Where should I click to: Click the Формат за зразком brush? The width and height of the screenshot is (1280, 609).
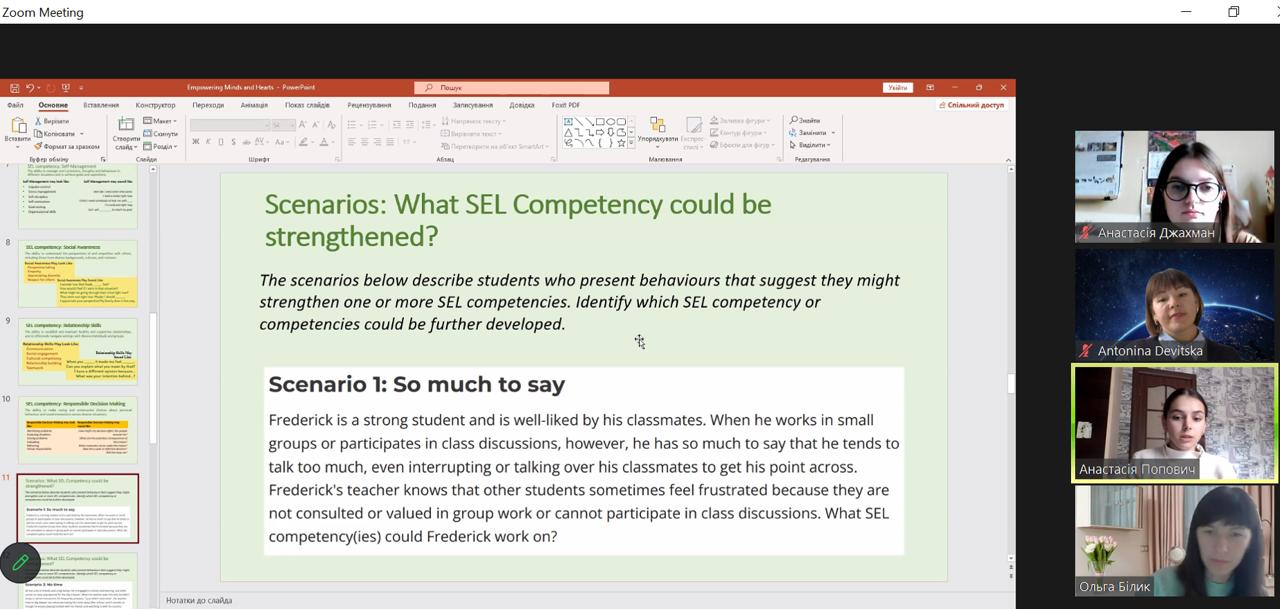tap(38, 146)
